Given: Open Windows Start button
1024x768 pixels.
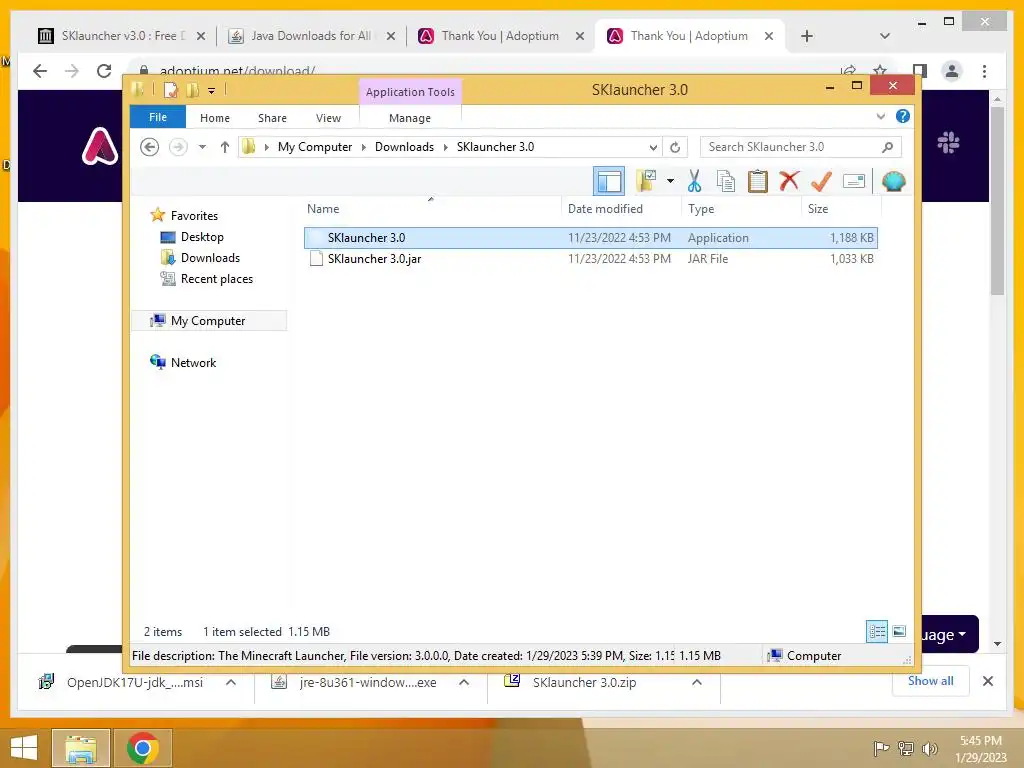Looking at the screenshot, I should [24, 748].
